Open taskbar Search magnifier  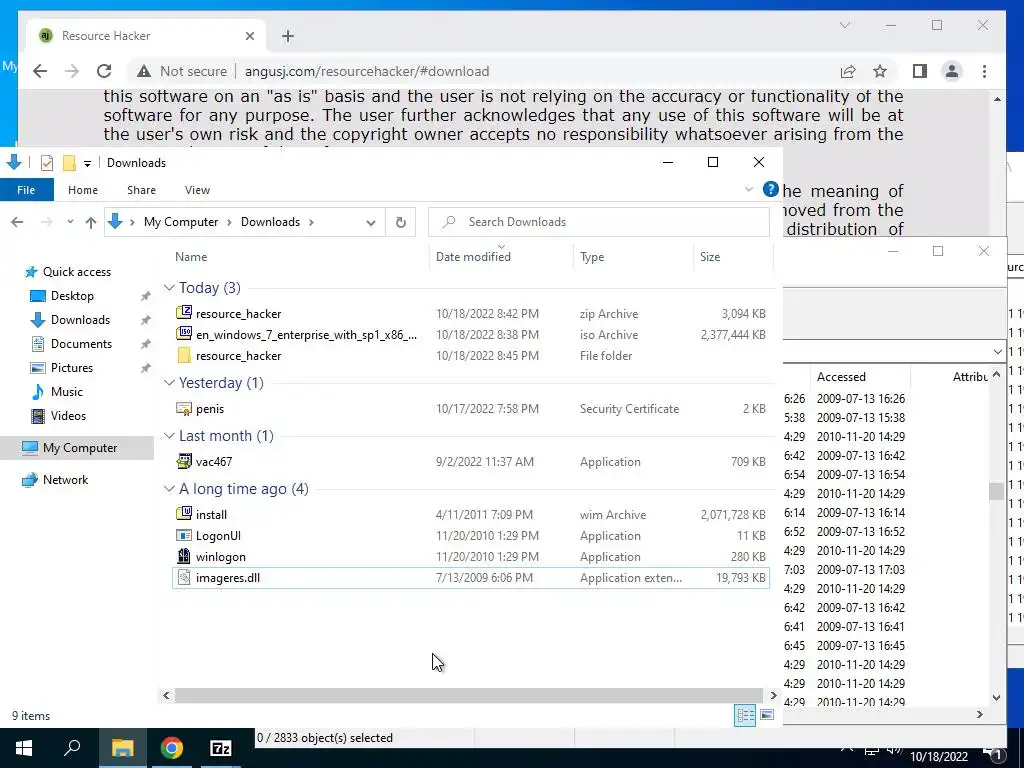(72, 748)
